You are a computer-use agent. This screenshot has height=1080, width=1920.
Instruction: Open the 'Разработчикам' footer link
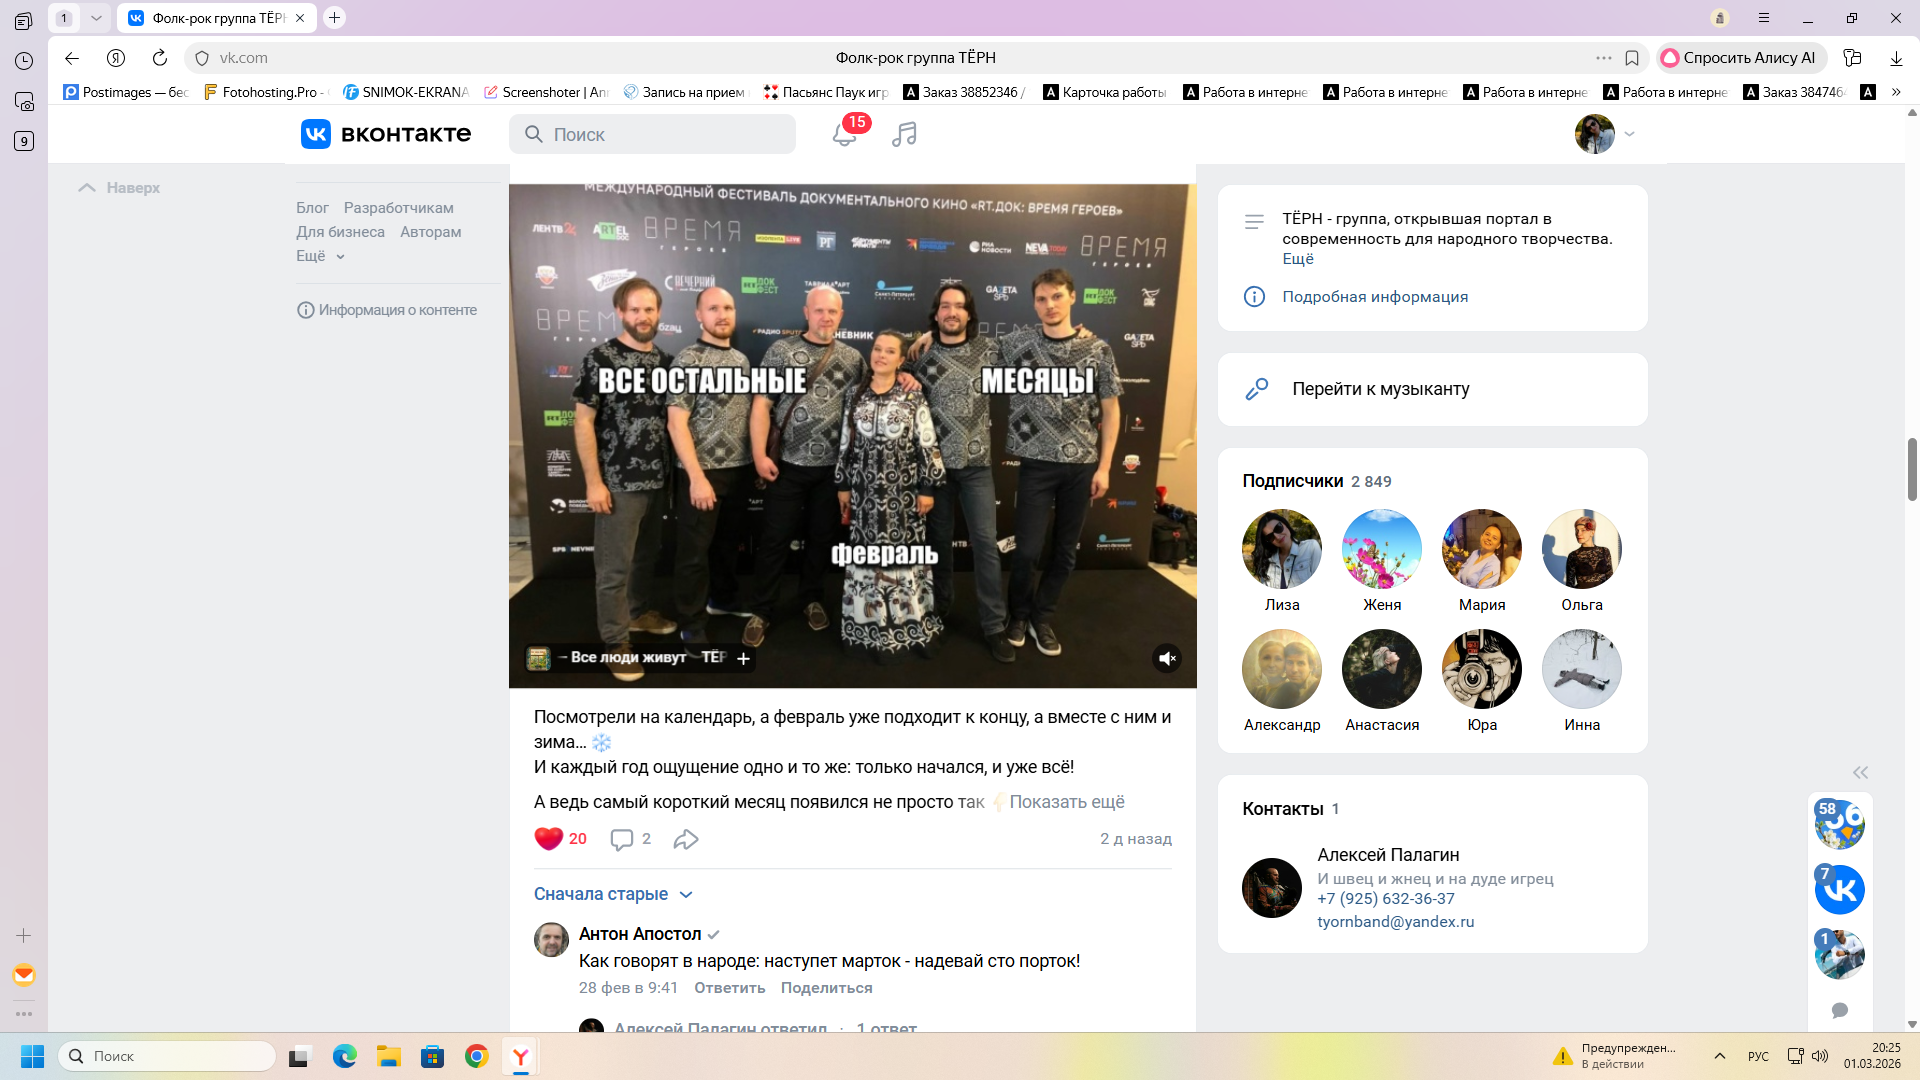tap(398, 208)
